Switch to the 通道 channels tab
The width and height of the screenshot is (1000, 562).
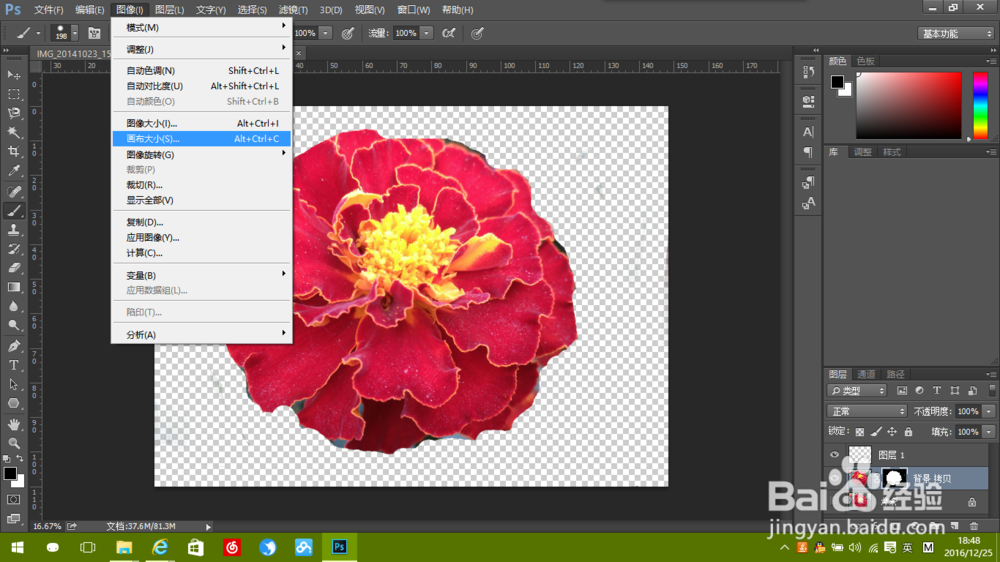pos(866,374)
